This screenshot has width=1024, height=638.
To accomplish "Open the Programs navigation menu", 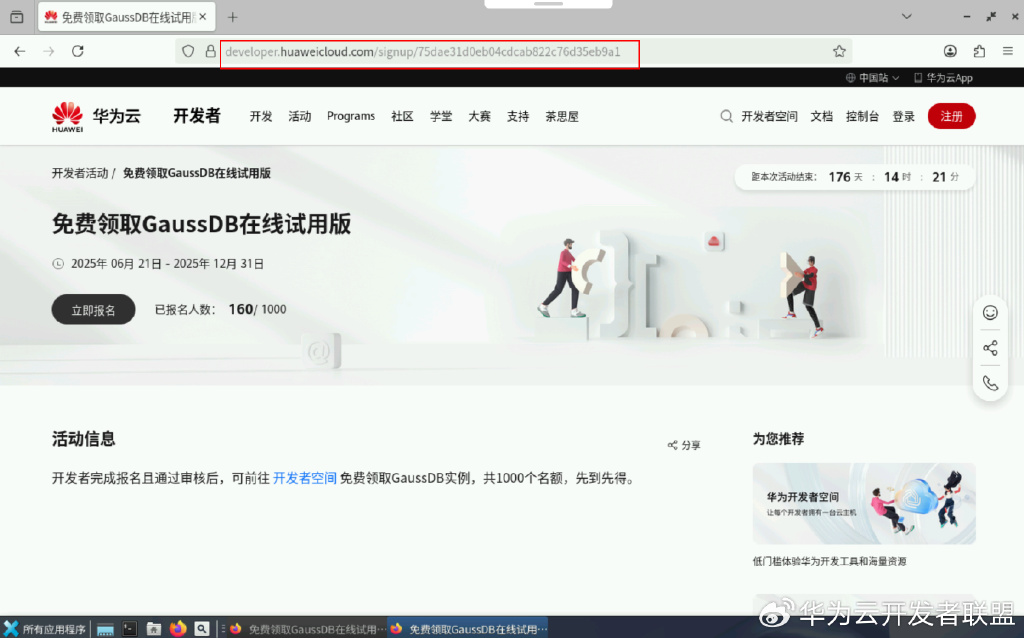I will point(351,116).
